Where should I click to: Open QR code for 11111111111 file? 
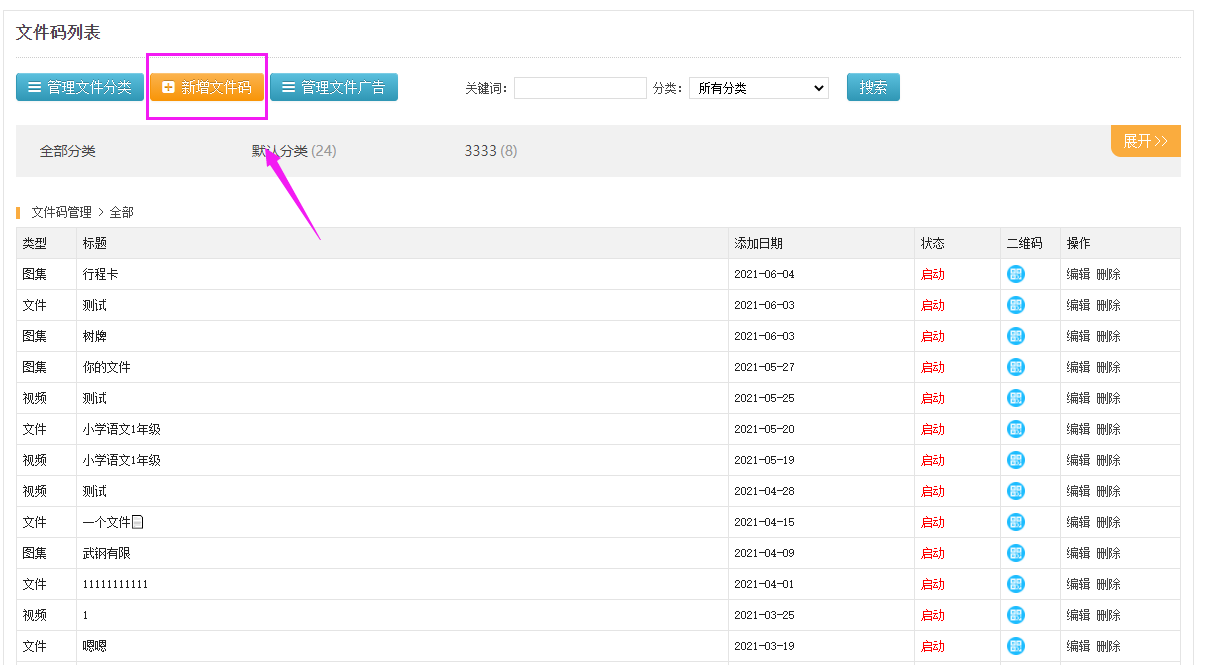(1015, 584)
